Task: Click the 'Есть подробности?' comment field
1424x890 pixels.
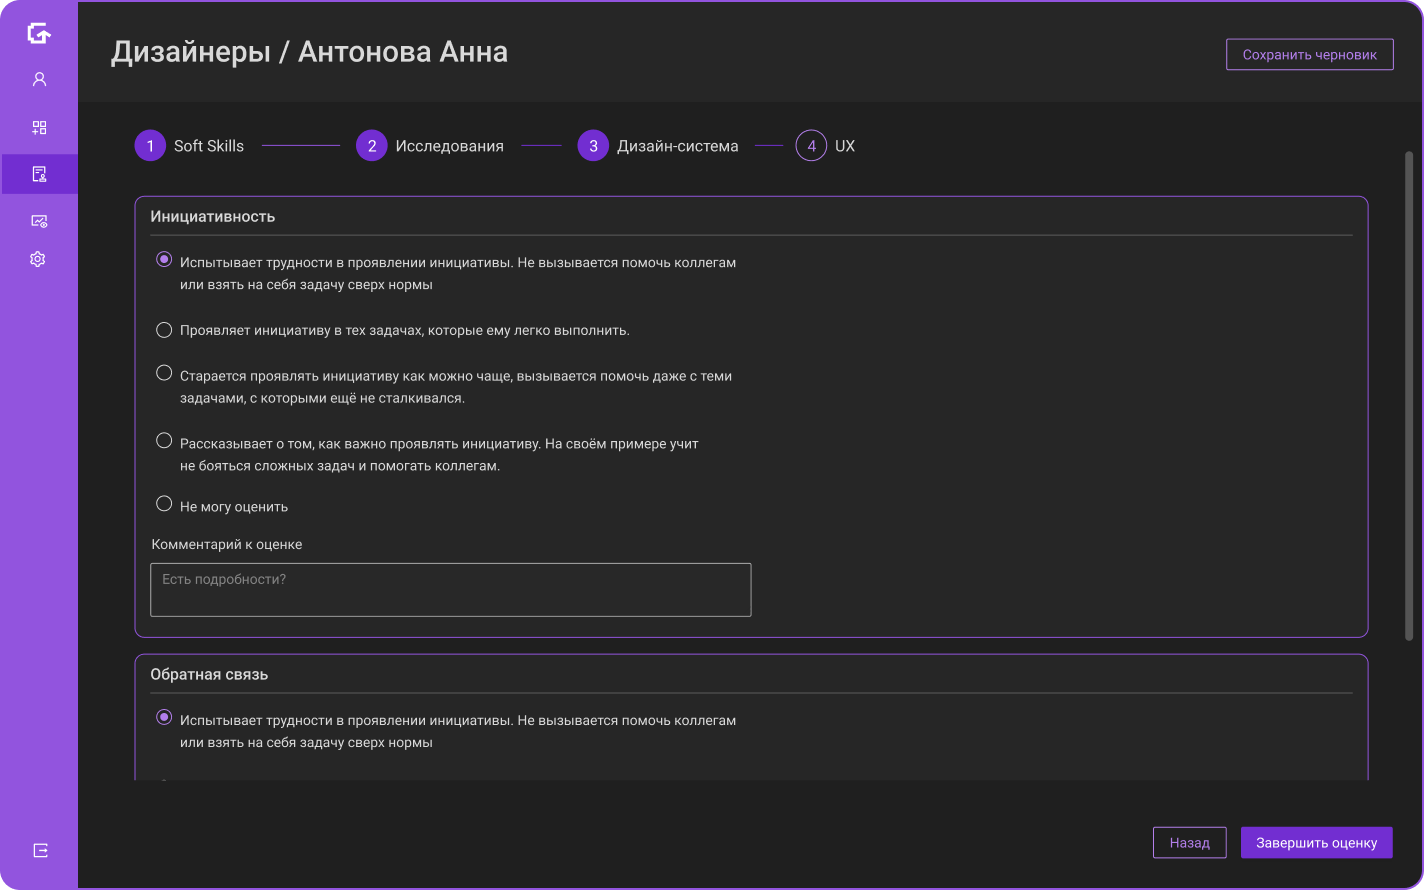Action: point(450,590)
